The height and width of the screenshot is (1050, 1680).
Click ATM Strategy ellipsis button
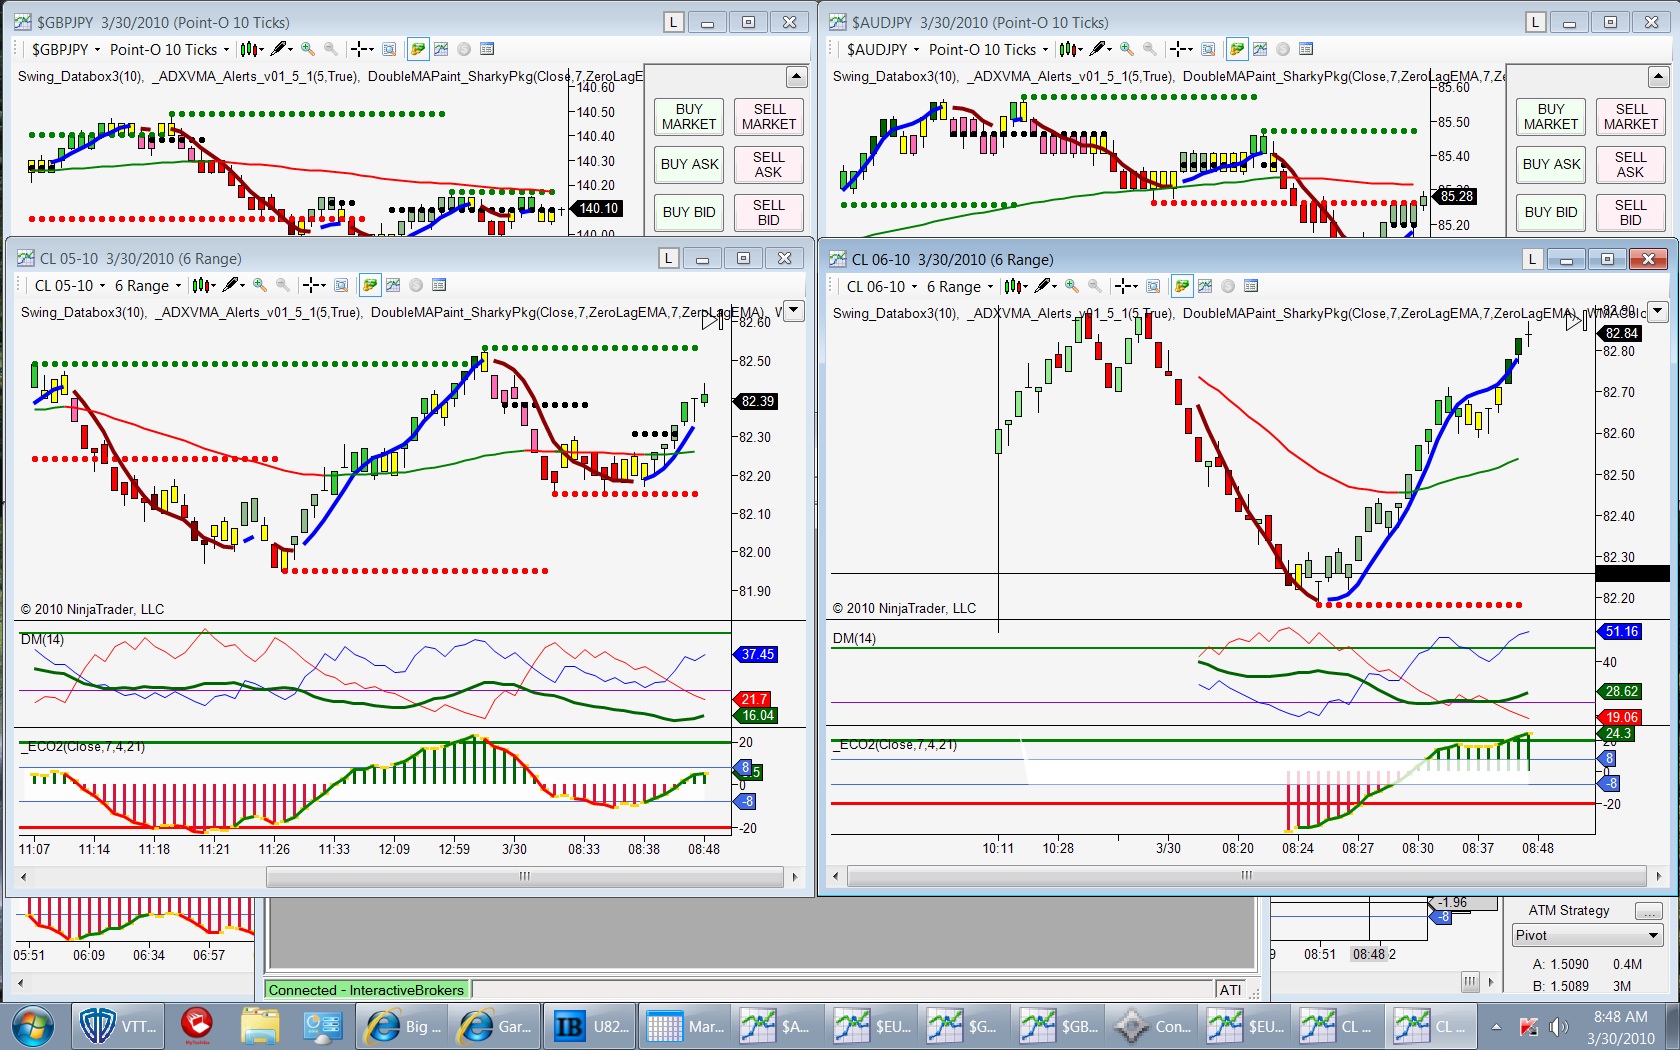(1648, 911)
